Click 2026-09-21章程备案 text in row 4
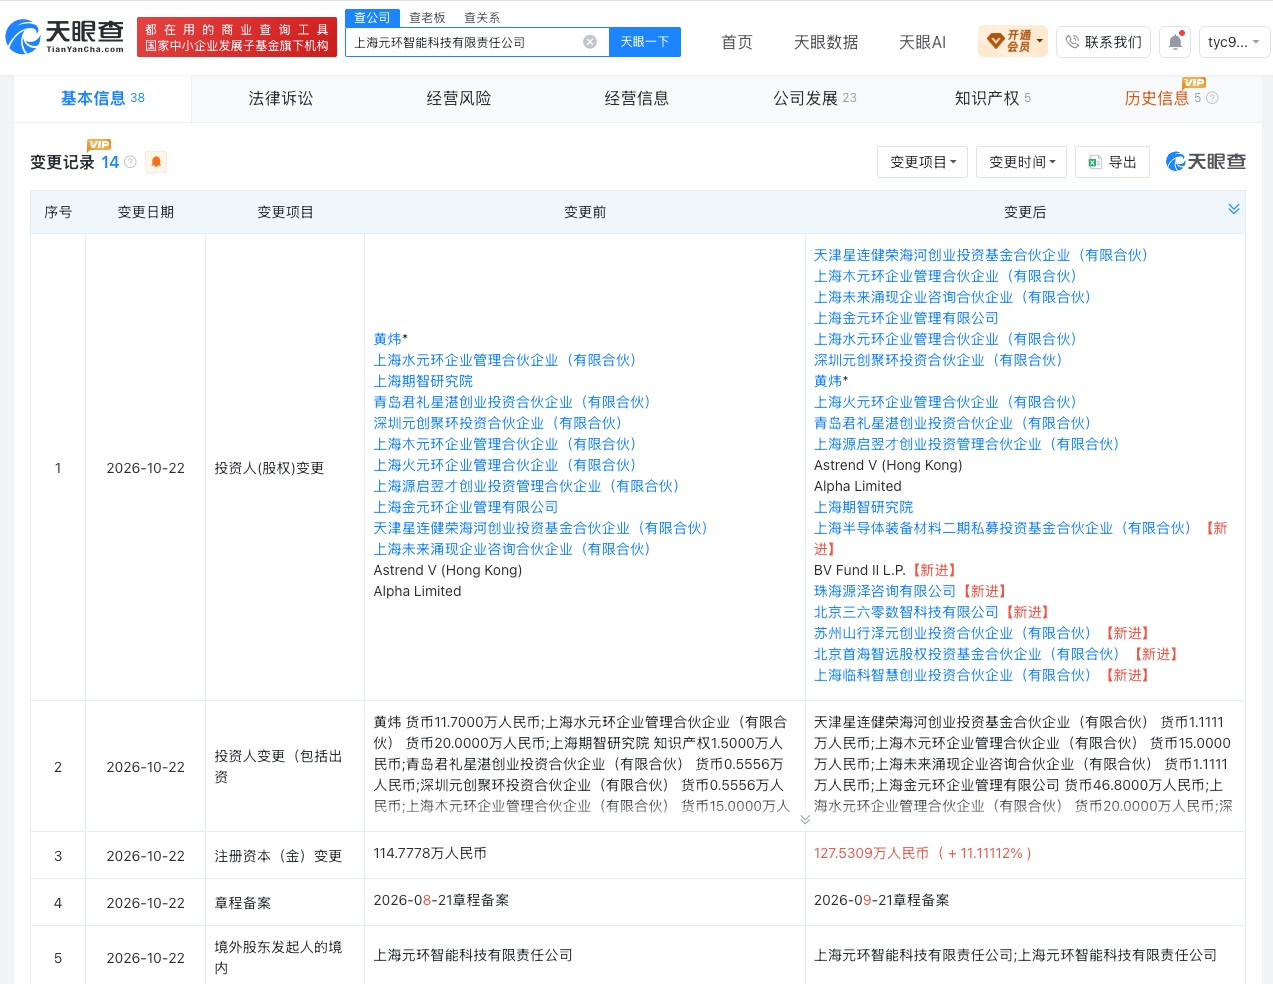The image size is (1273, 984). coord(882,900)
